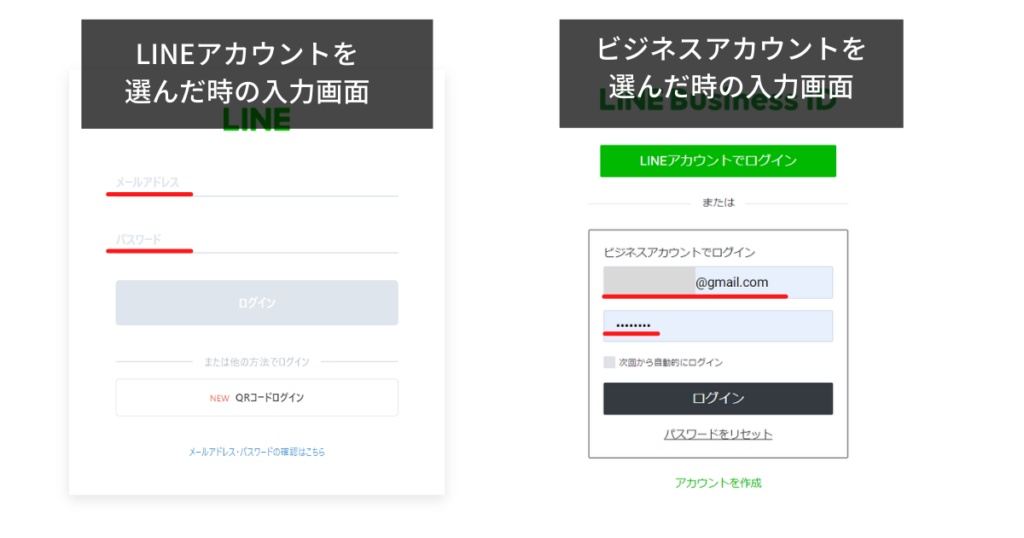
Task: Open メールアドレス・パスワードの確認はこちら link
Action: point(257,452)
